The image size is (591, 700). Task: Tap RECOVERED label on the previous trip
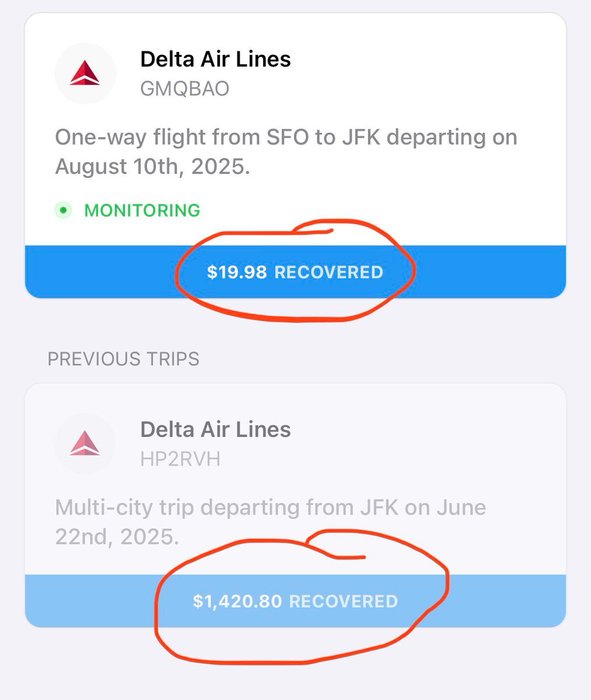point(343,601)
